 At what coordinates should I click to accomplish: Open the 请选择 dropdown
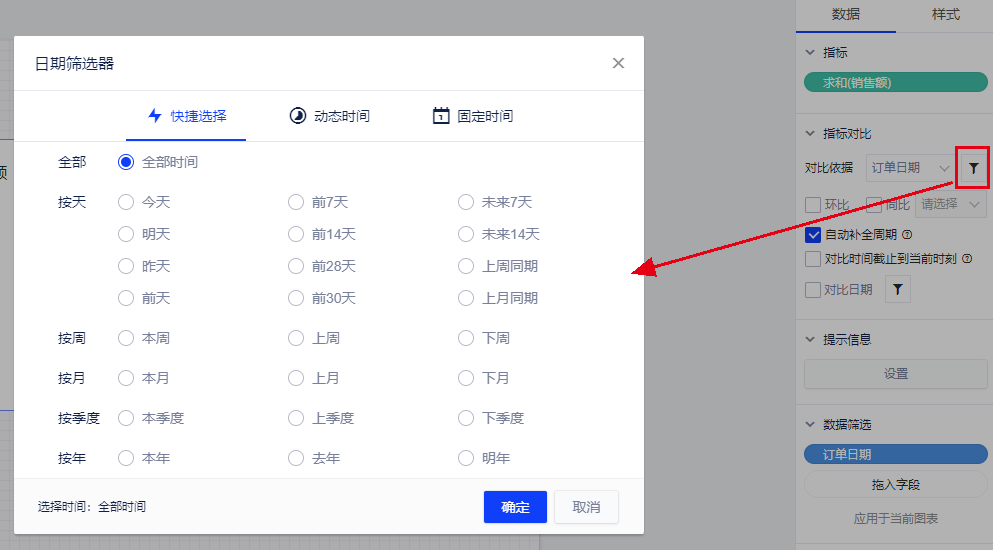951,205
